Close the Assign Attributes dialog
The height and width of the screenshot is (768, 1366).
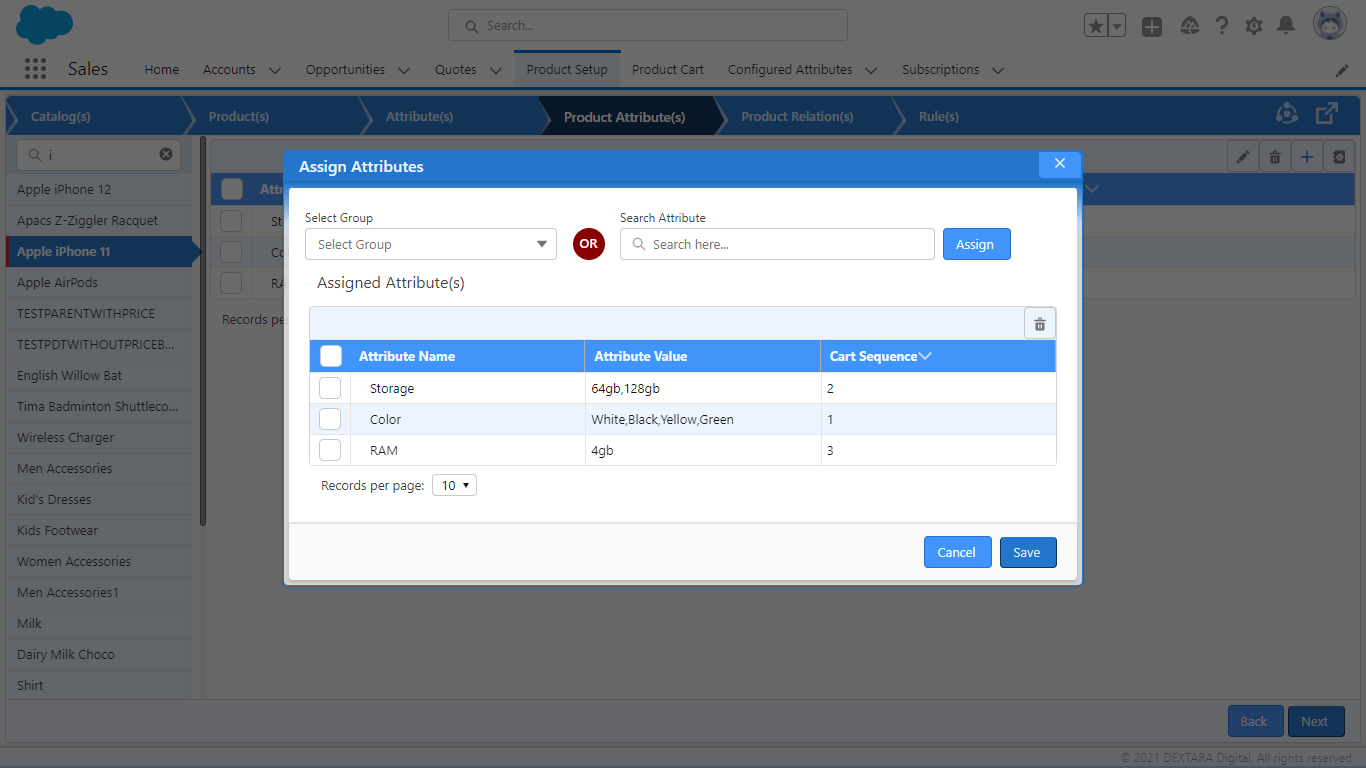1060,164
